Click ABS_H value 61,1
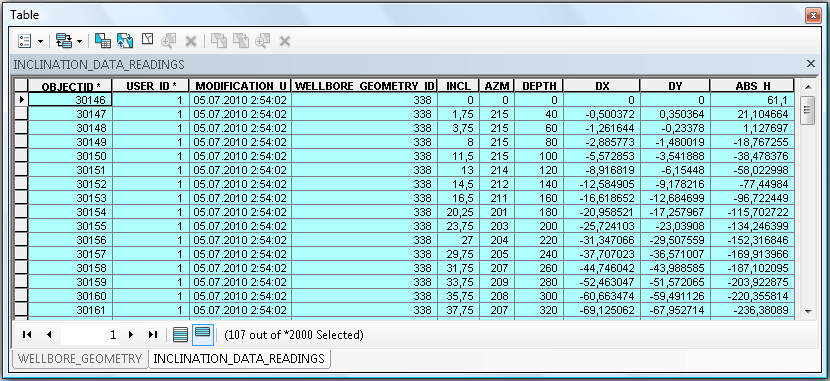This screenshot has height=381, width=830. (x=752, y=99)
